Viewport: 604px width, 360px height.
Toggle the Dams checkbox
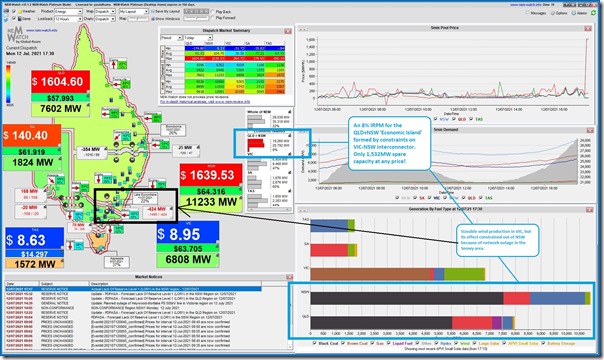coord(14,18)
